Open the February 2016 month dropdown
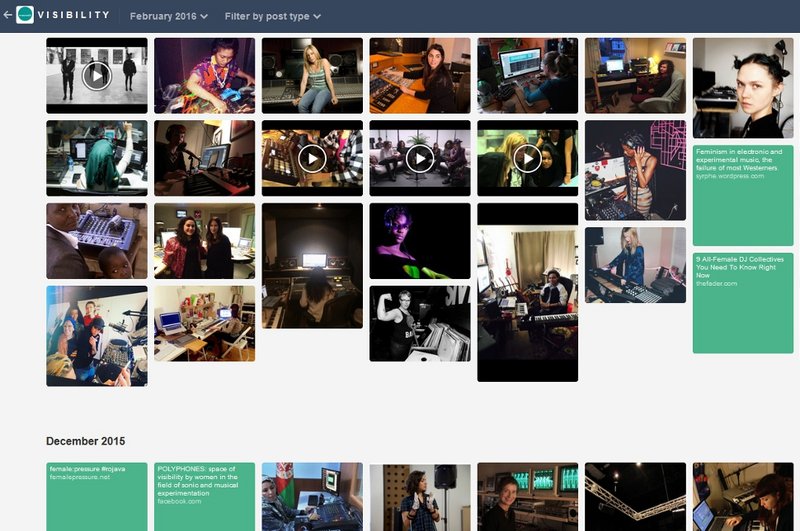This screenshot has height=531, width=800. click(168, 16)
